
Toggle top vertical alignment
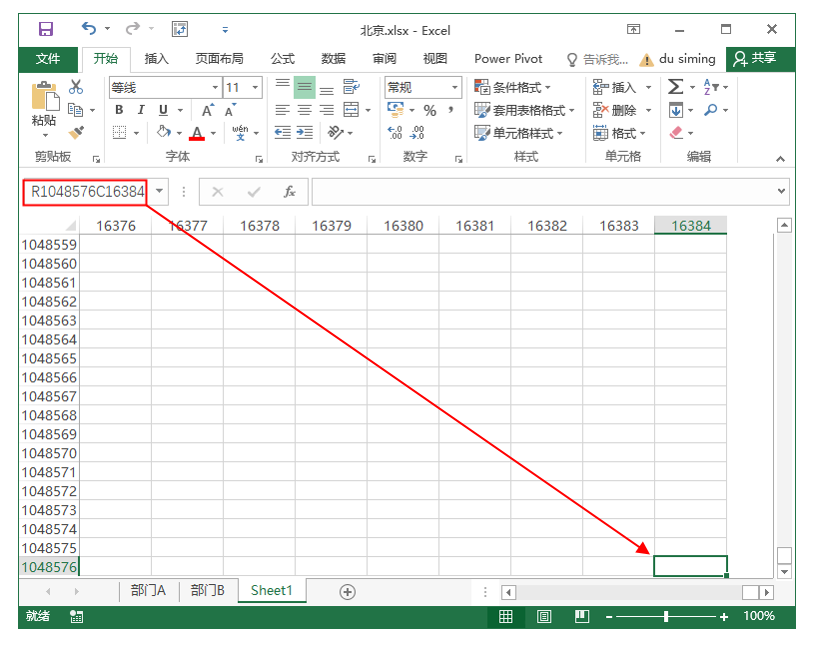coord(283,86)
